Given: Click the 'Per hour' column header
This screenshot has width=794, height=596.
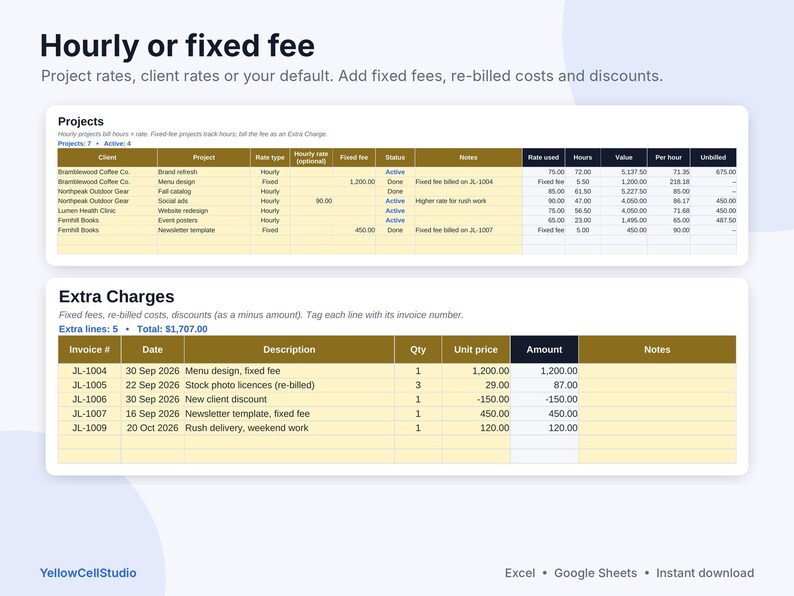Looking at the screenshot, I should [668, 157].
